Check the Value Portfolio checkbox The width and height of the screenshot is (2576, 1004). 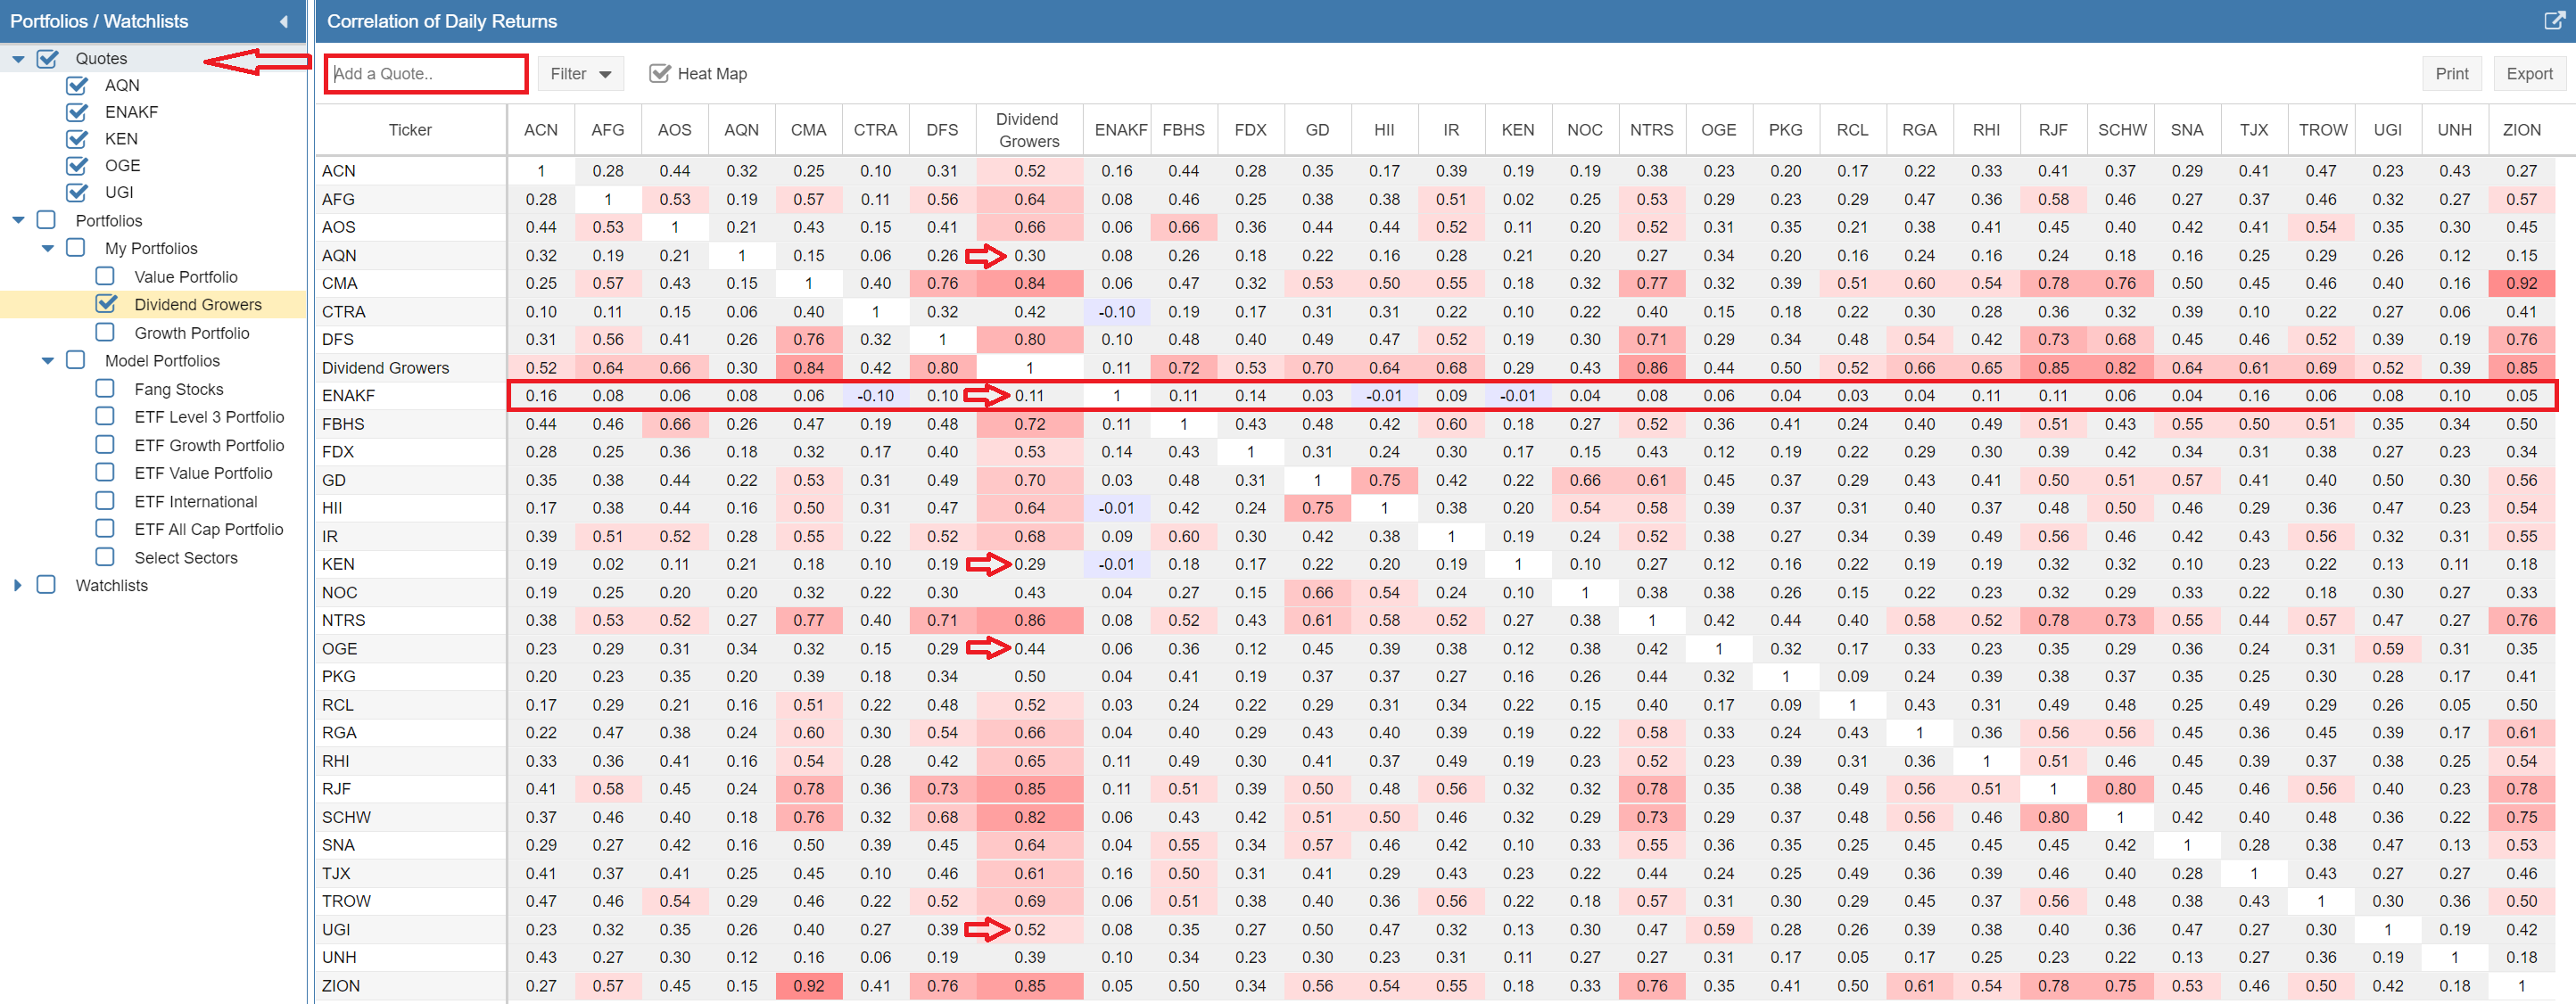click(x=106, y=276)
